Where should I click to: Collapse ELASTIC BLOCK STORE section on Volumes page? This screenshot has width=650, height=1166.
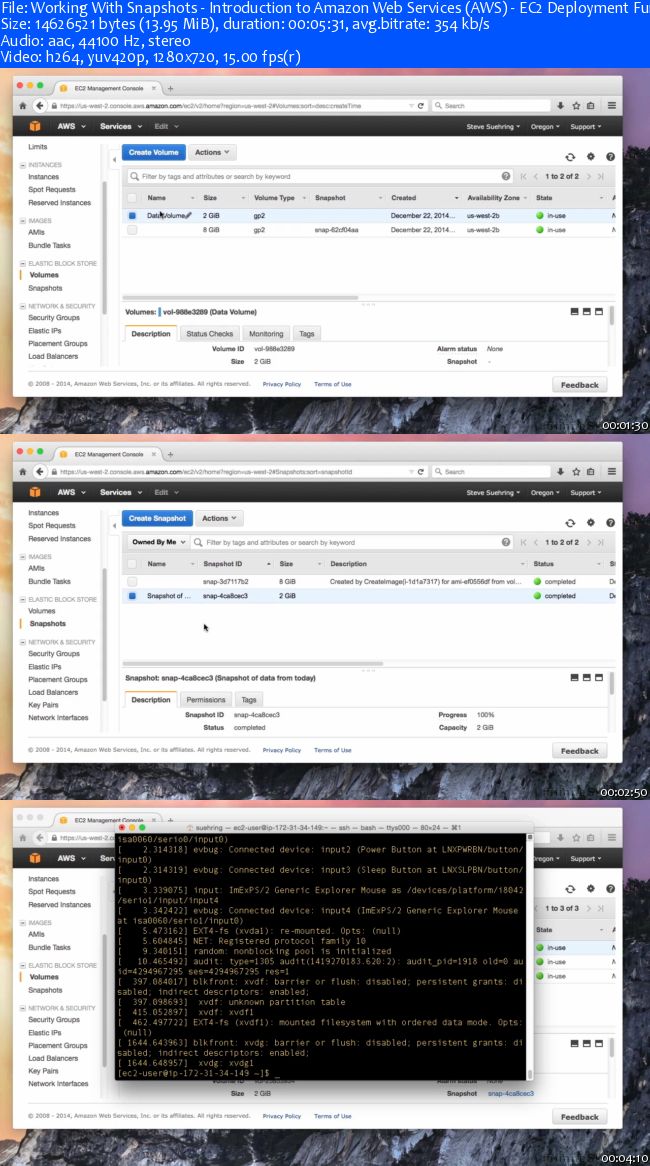tap(23, 263)
